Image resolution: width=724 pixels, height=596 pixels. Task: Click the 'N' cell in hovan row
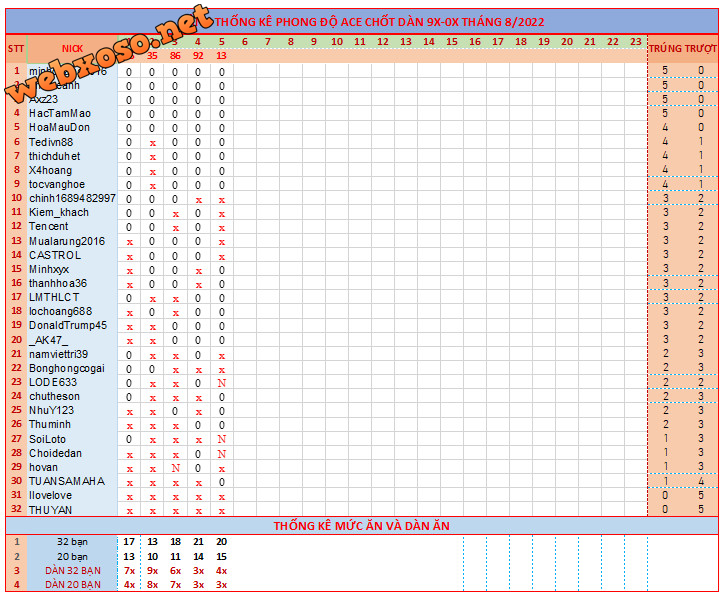pyautogui.click(x=175, y=468)
